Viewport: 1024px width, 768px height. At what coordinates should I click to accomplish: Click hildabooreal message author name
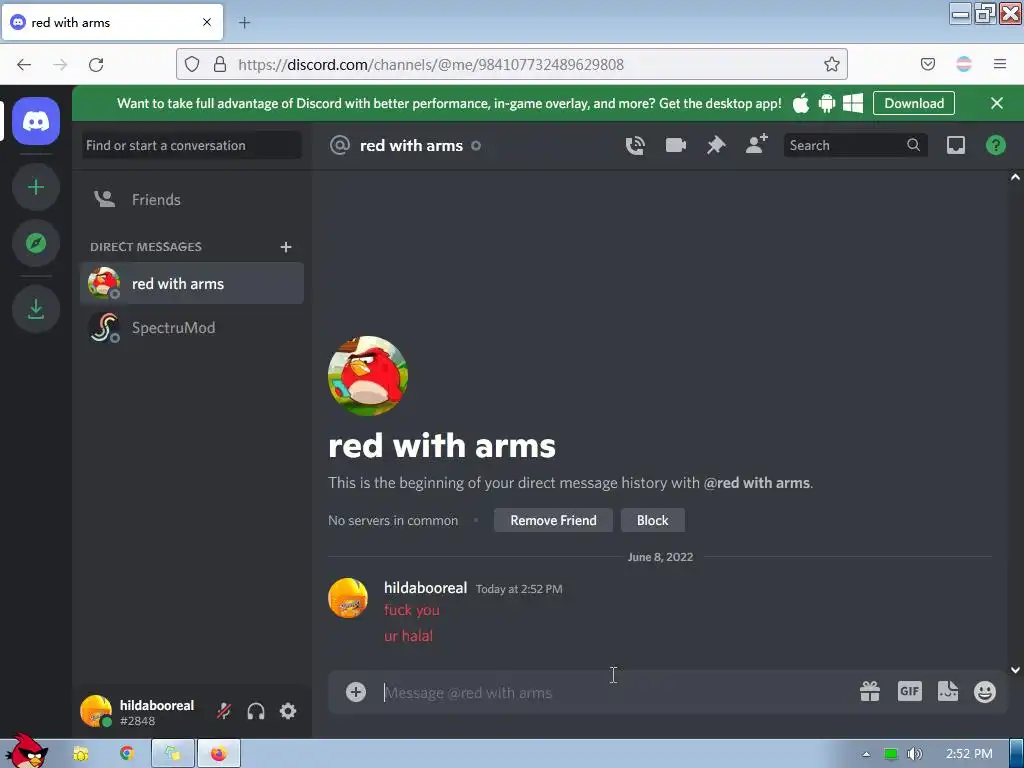click(425, 588)
